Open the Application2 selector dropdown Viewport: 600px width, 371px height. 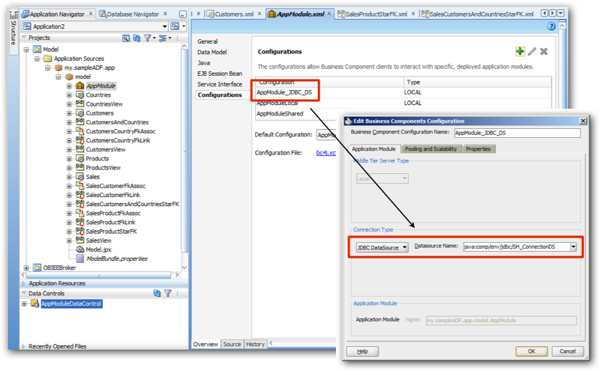click(165, 26)
